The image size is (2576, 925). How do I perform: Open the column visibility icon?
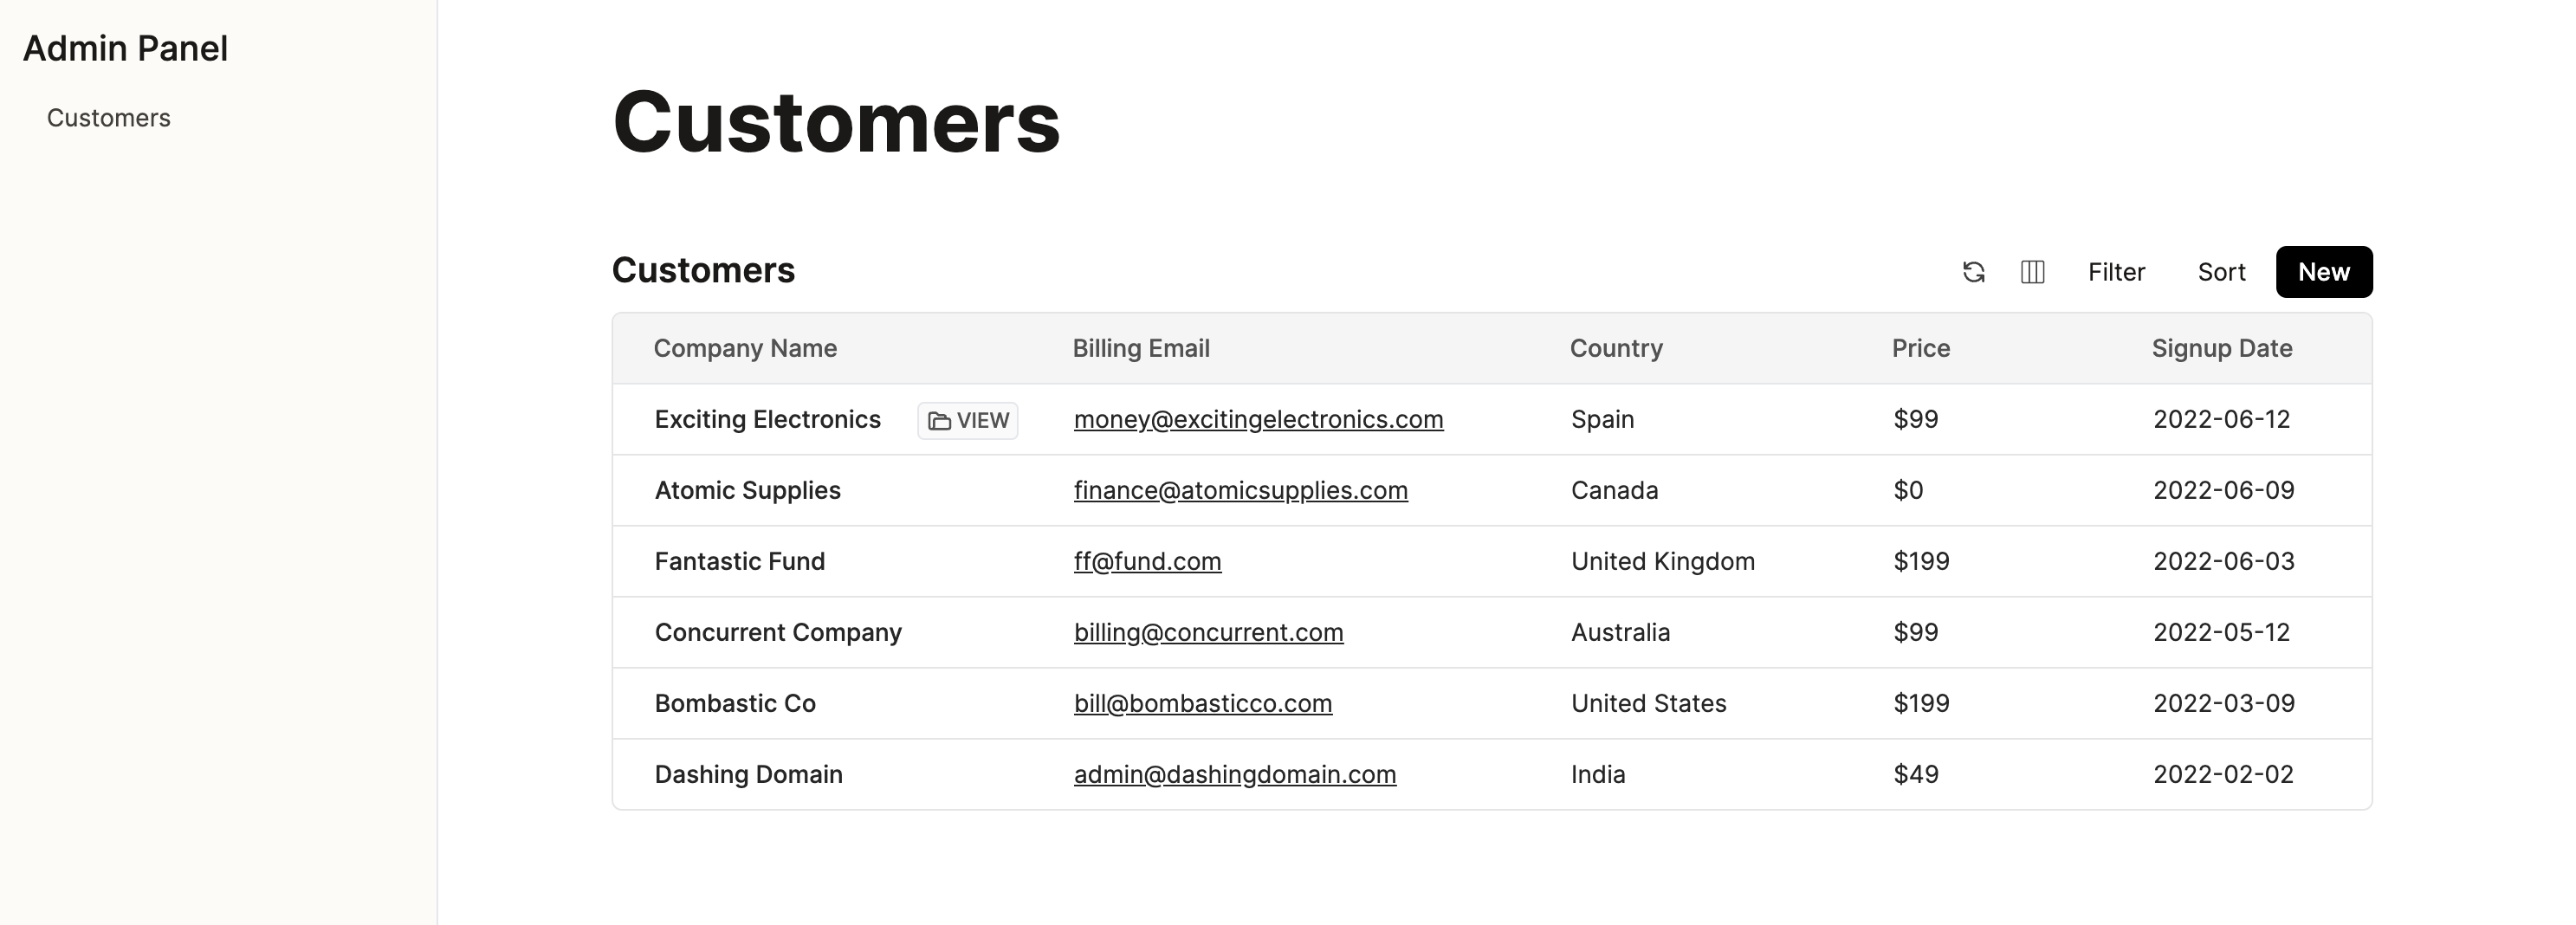pyautogui.click(x=2032, y=272)
